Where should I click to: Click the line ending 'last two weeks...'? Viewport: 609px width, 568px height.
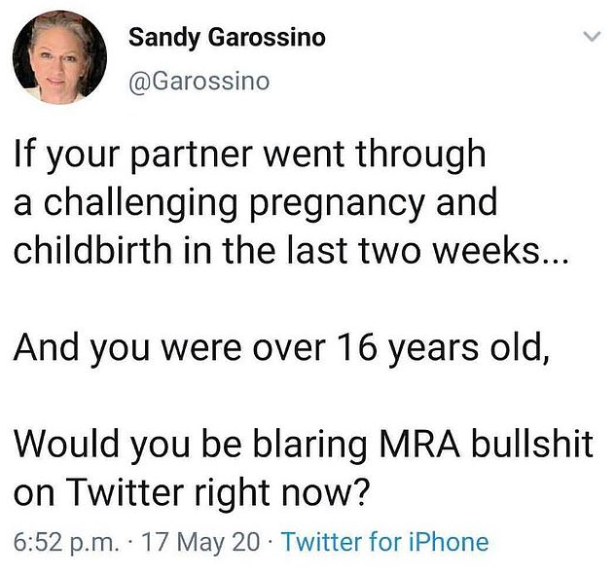(x=291, y=250)
